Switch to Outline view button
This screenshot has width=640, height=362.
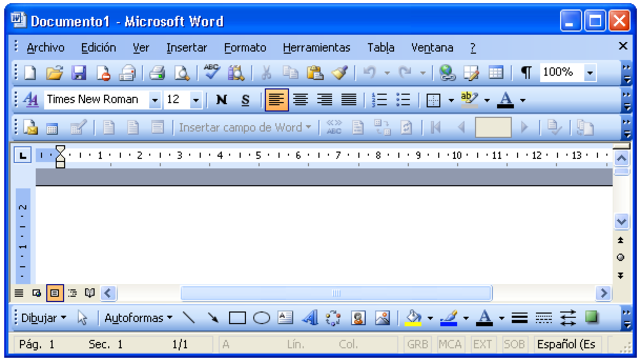(x=73, y=293)
